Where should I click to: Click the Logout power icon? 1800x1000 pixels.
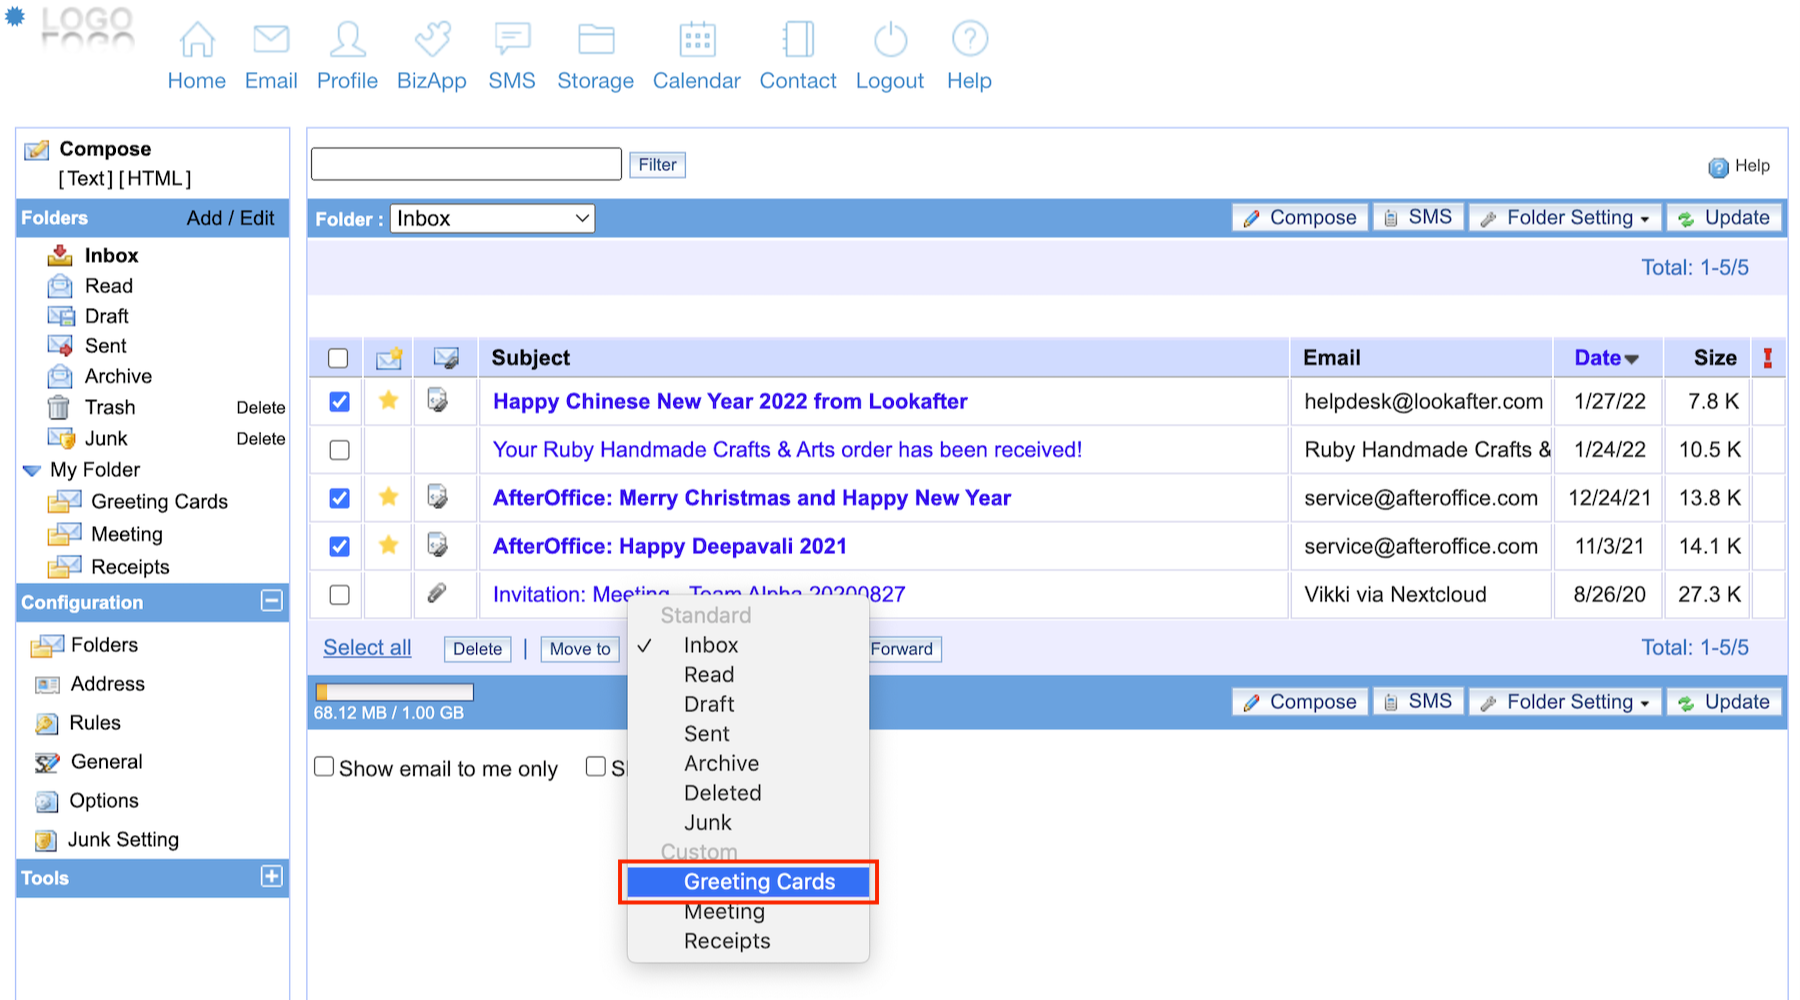coord(890,41)
